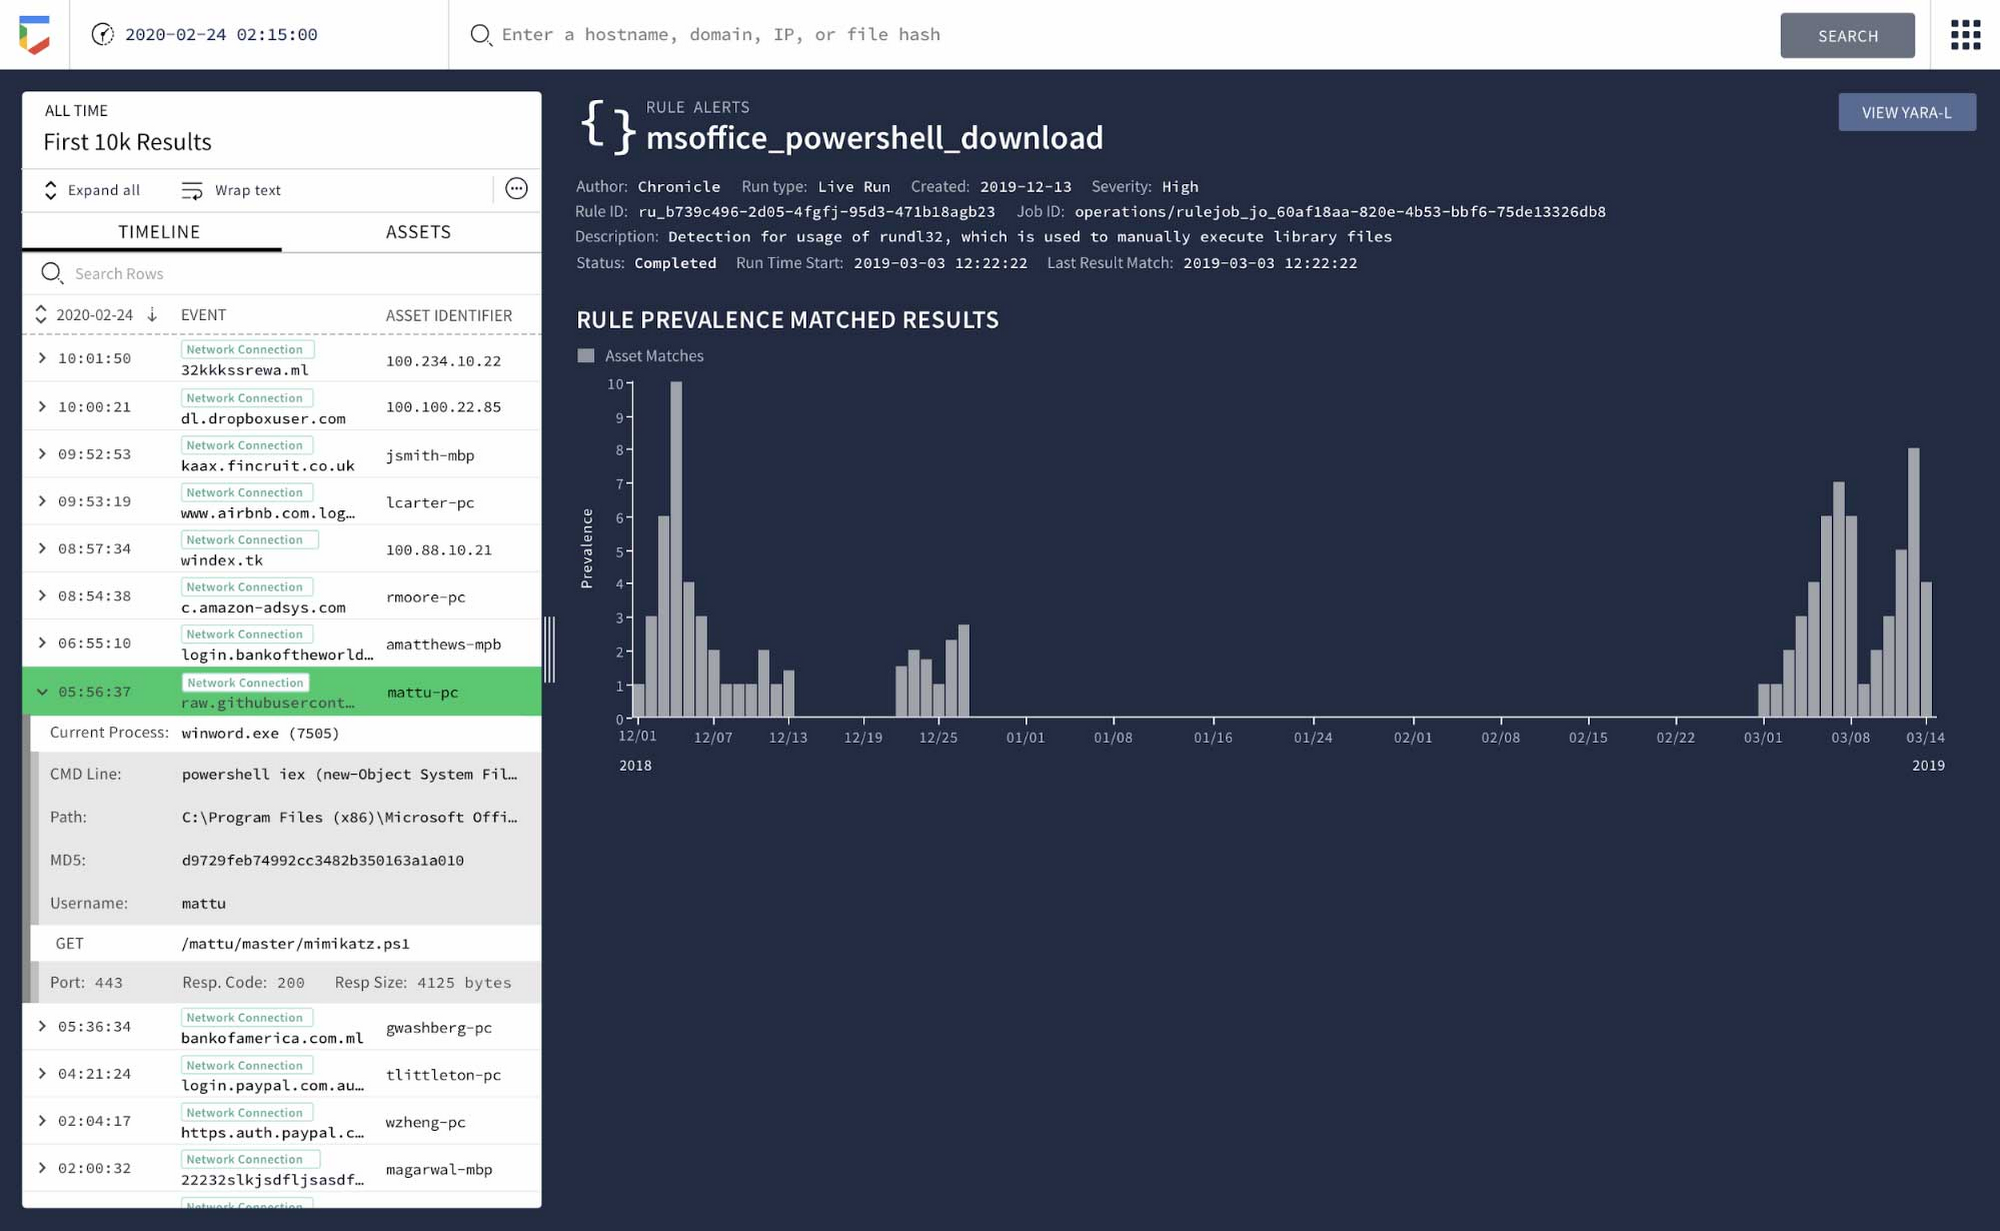Click the sort descending arrow on EVENT column
This screenshot has width=2000, height=1231.
[153, 314]
